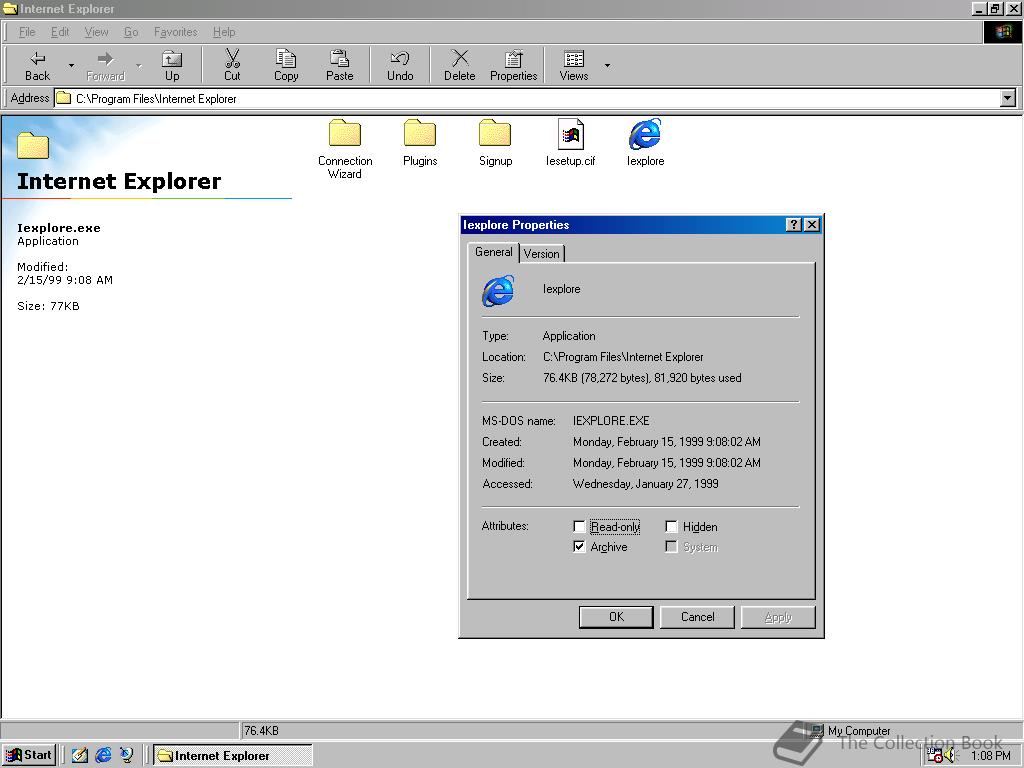
Task: Click the Cut toolbar icon
Action: pos(232,65)
